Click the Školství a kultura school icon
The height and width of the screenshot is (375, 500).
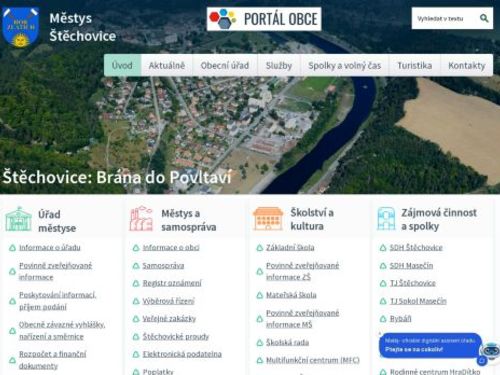pyautogui.click(x=268, y=218)
